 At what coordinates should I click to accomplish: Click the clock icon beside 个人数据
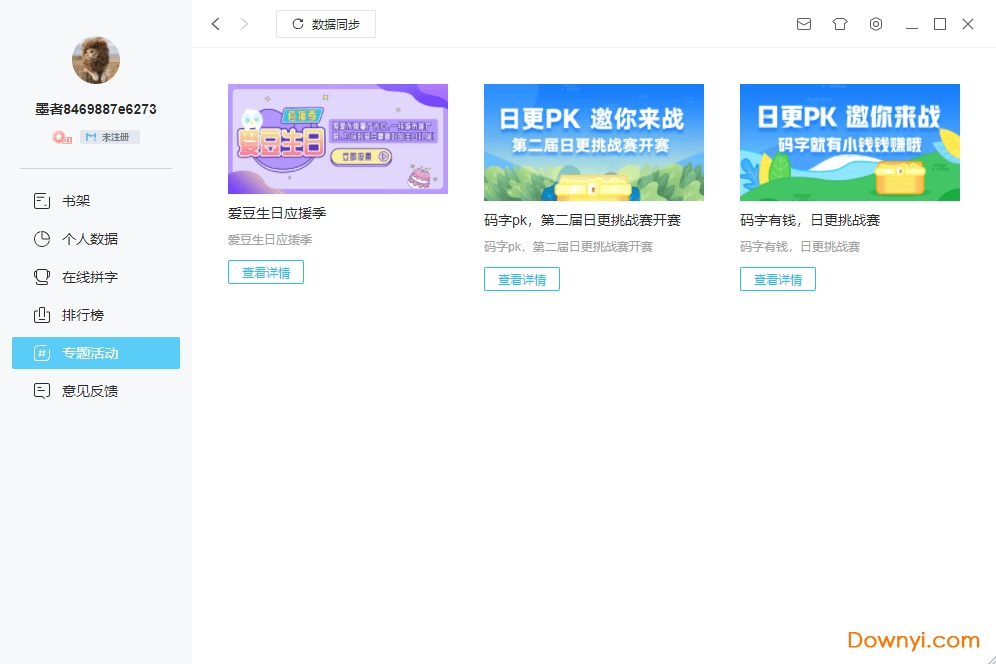[x=40, y=239]
